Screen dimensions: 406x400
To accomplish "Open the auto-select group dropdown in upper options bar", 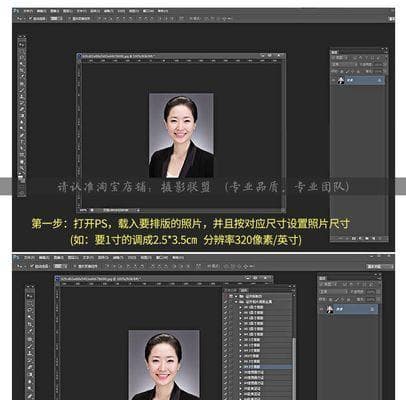I will (x=57, y=19).
